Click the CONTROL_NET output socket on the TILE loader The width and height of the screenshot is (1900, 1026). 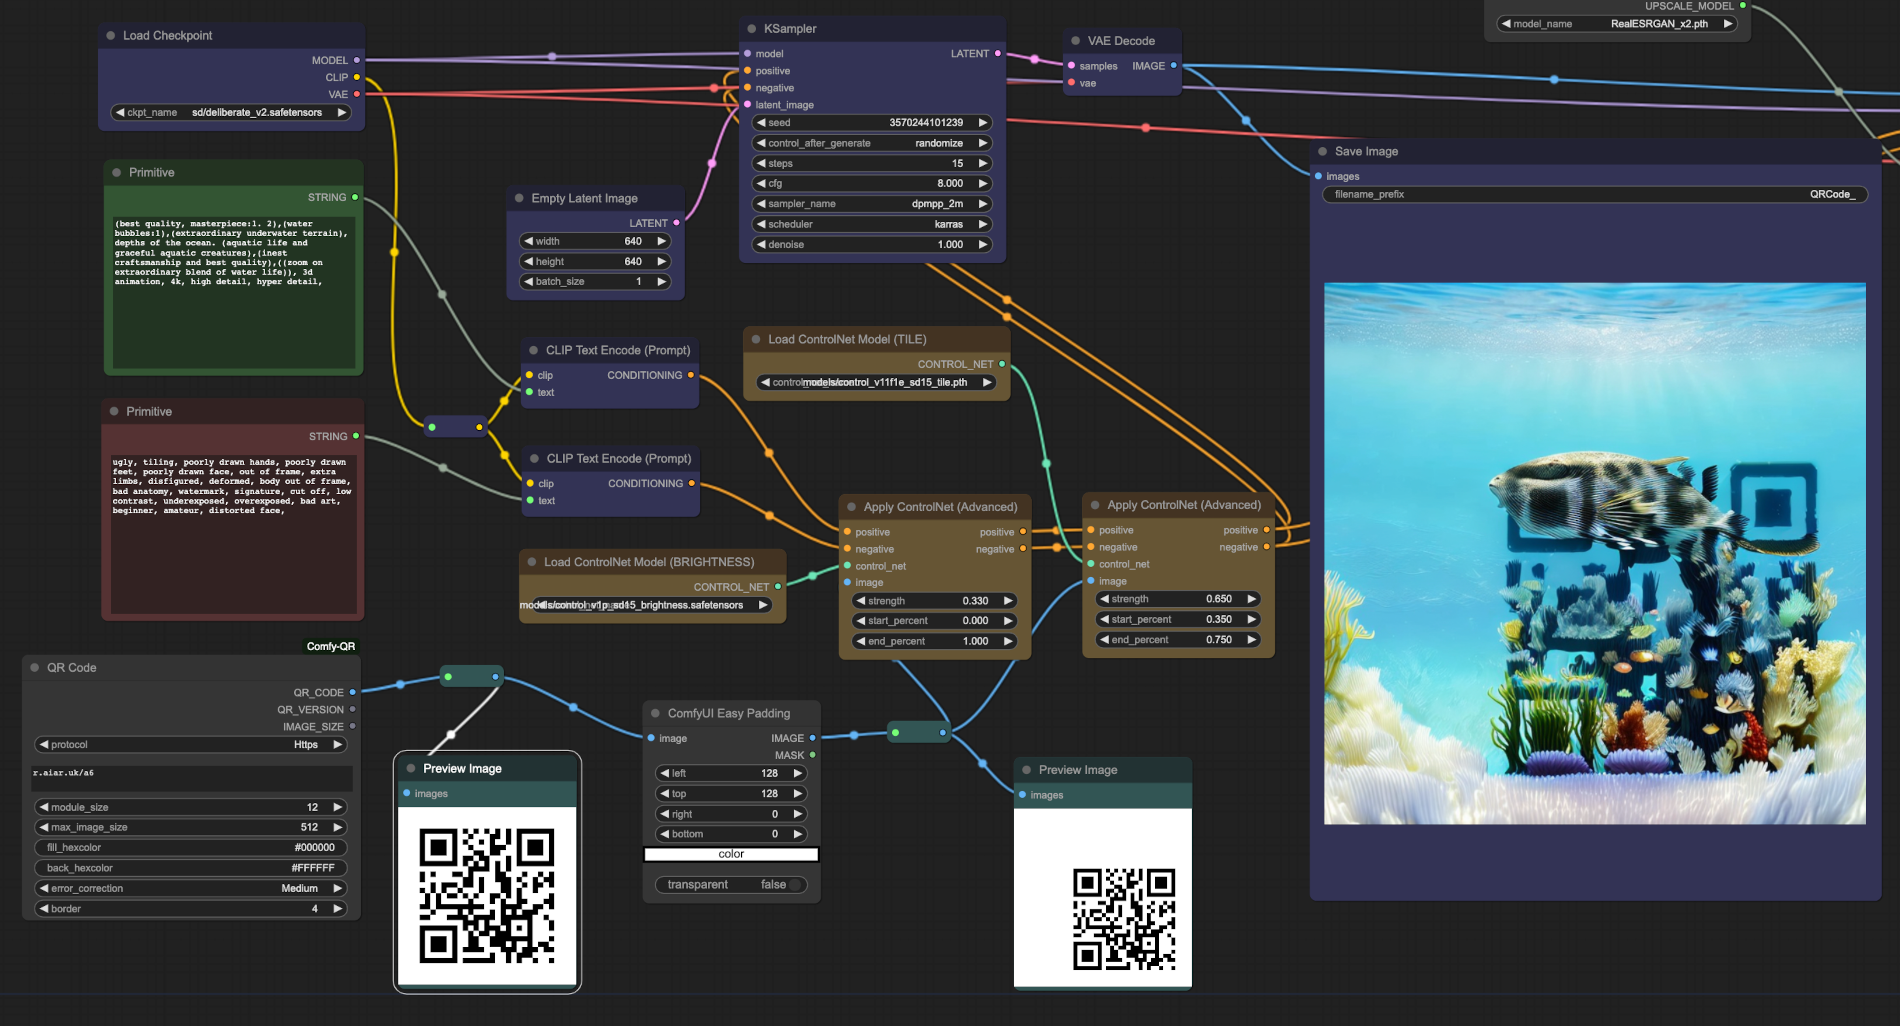1002,364
